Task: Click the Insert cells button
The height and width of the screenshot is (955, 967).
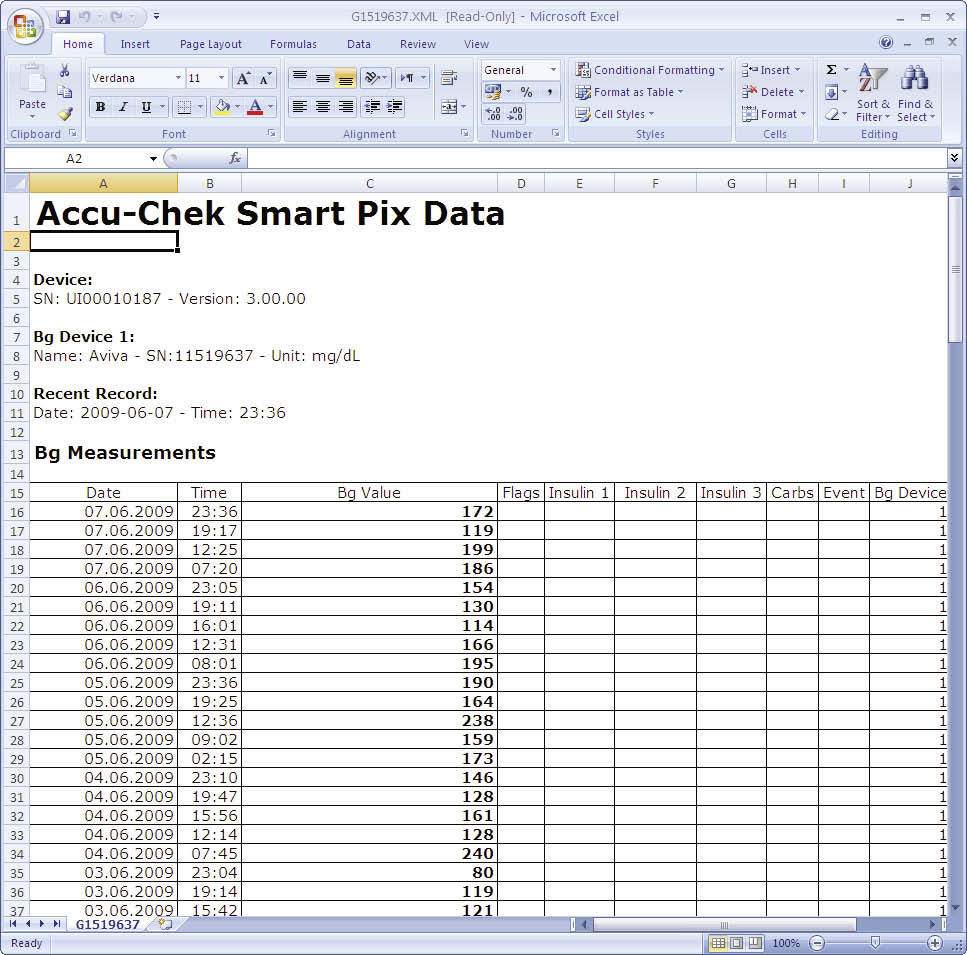Action: pyautogui.click(x=770, y=70)
